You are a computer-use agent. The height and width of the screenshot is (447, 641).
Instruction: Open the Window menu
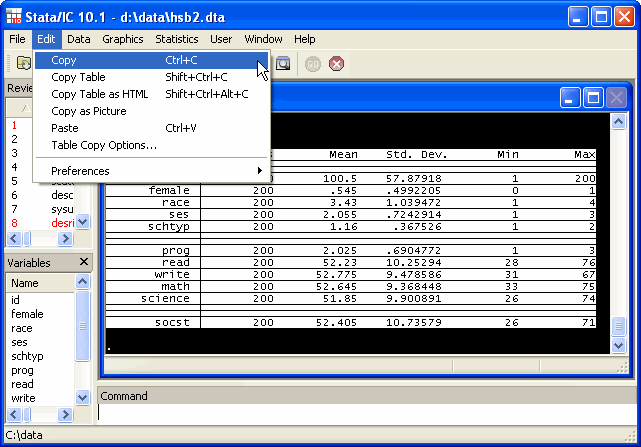pos(263,39)
